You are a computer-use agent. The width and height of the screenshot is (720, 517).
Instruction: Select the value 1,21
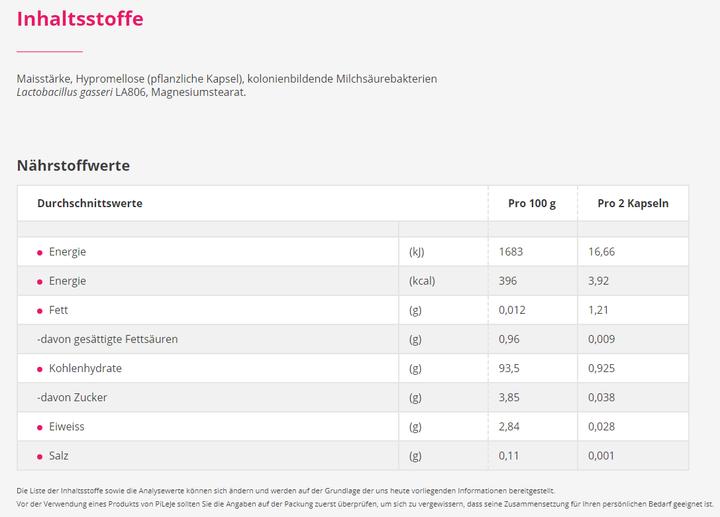pyautogui.click(x=598, y=310)
